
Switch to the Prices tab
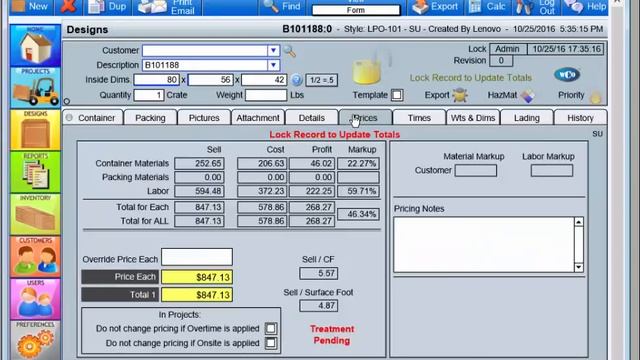click(366, 118)
